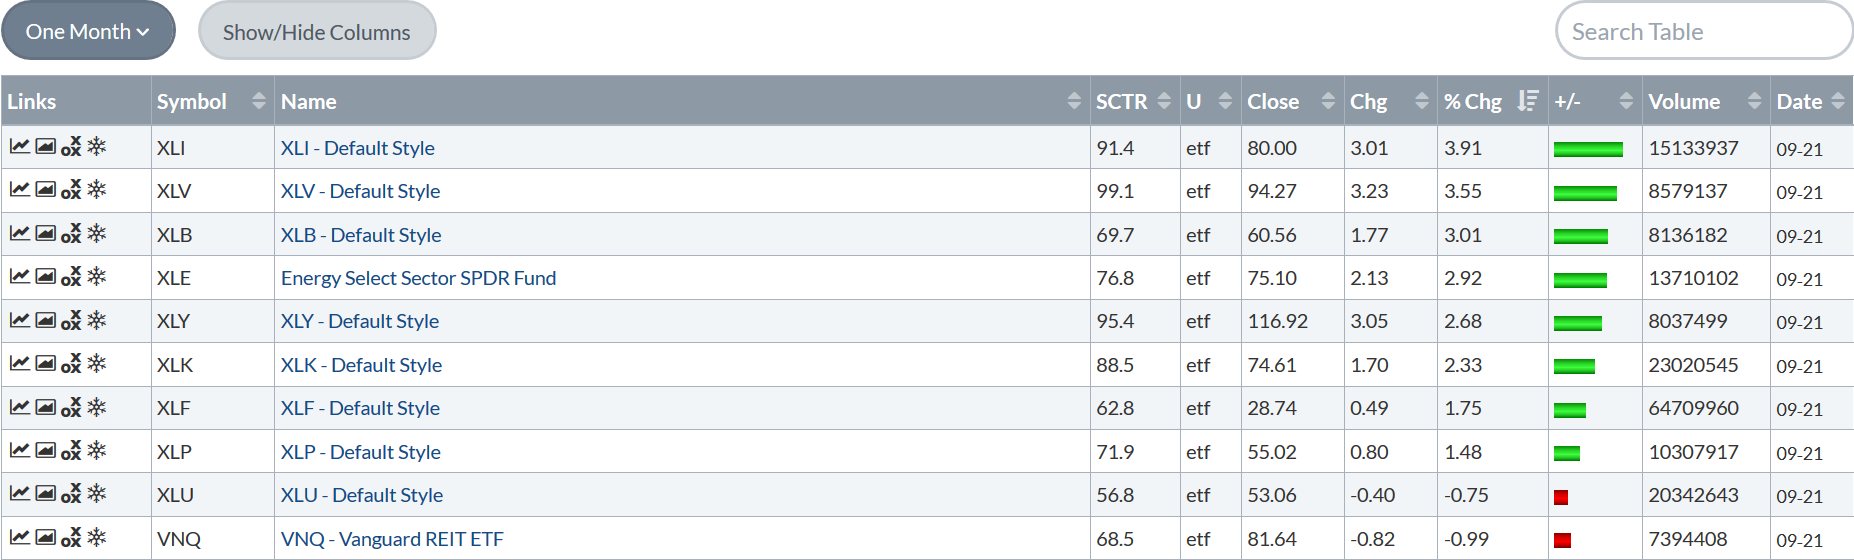Focus the Search Table input field
The image size is (1854, 560).
click(1704, 31)
